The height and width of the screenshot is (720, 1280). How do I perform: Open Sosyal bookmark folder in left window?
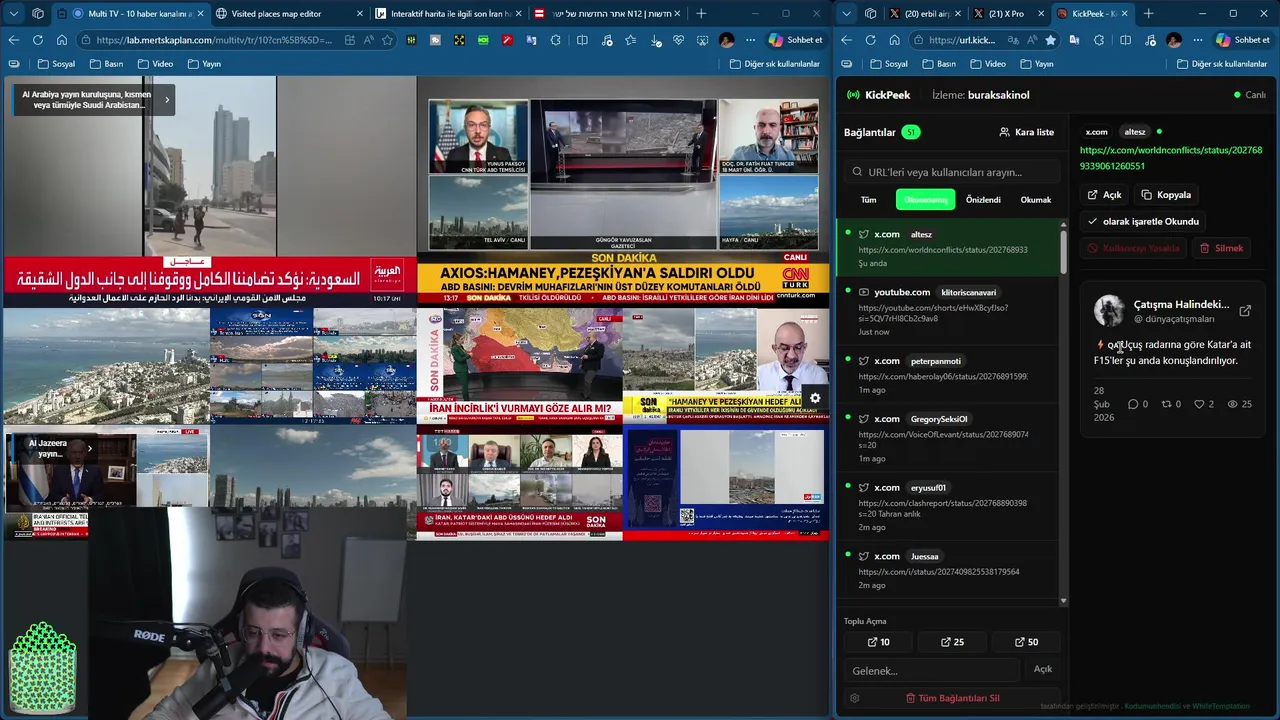(x=56, y=64)
